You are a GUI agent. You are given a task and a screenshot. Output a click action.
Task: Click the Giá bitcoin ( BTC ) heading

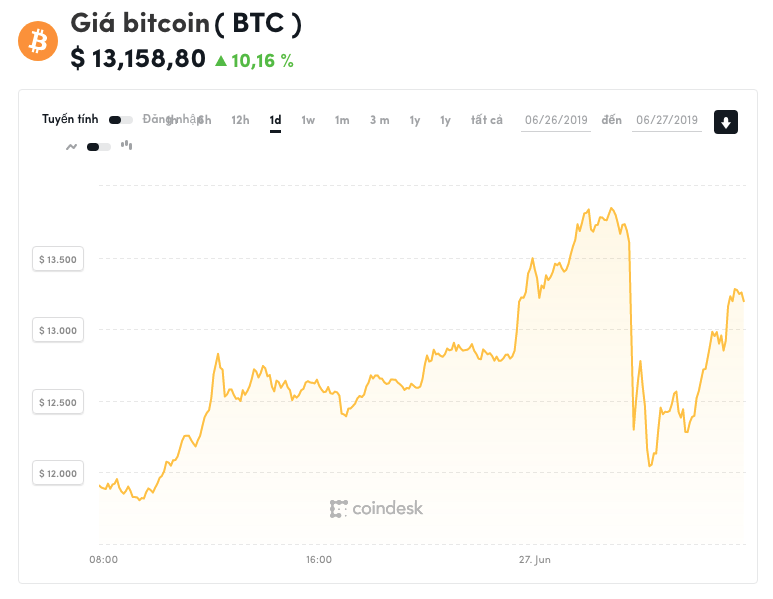tap(187, 23)
